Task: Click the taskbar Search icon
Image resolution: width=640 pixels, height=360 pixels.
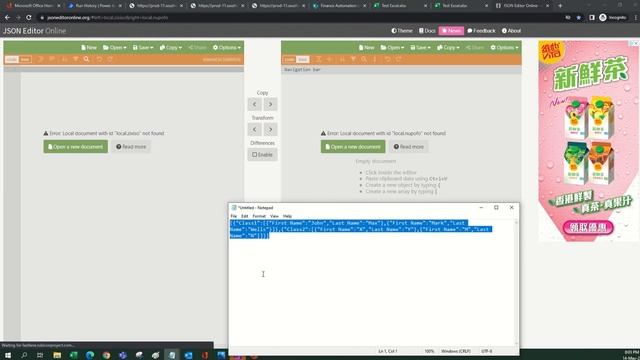Action: (24, 355)
